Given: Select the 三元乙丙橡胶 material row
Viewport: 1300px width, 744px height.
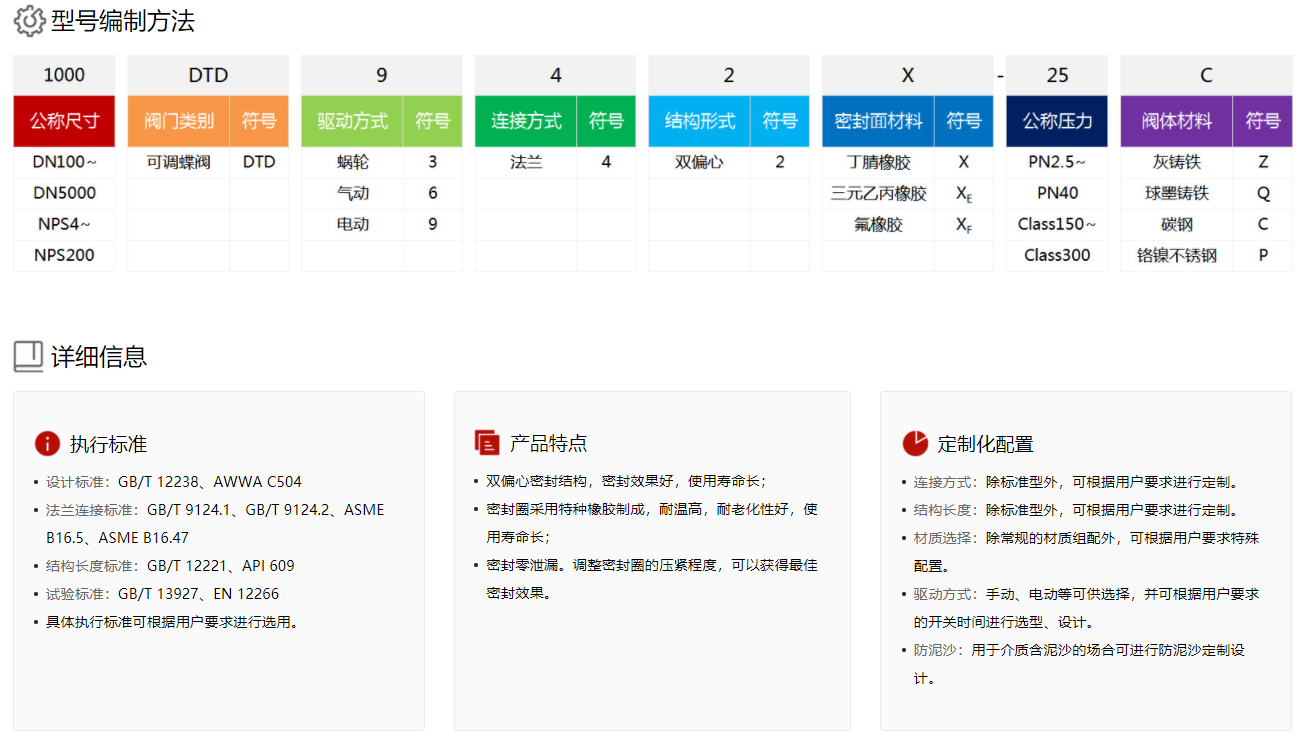Looking at the screenshot, I should point(878,193).
